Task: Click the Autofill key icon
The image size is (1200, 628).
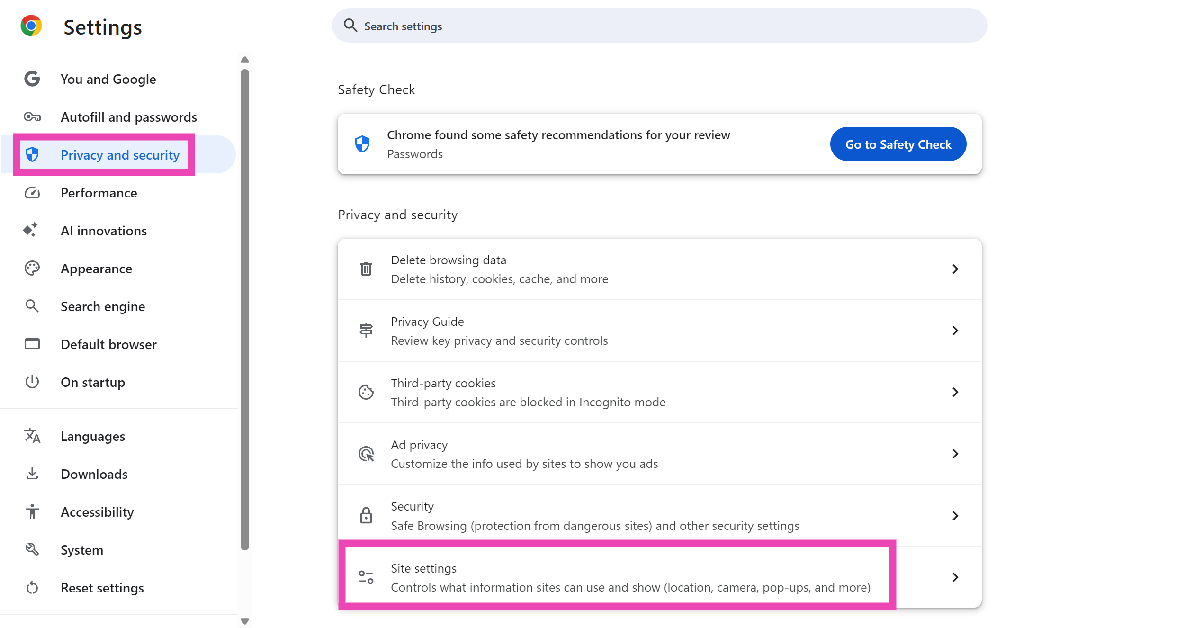Action: point(32,117)
